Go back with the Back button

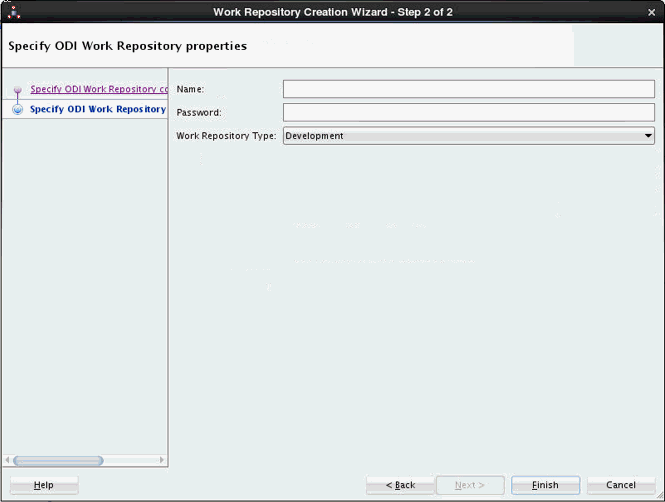[x=400, y=485]
